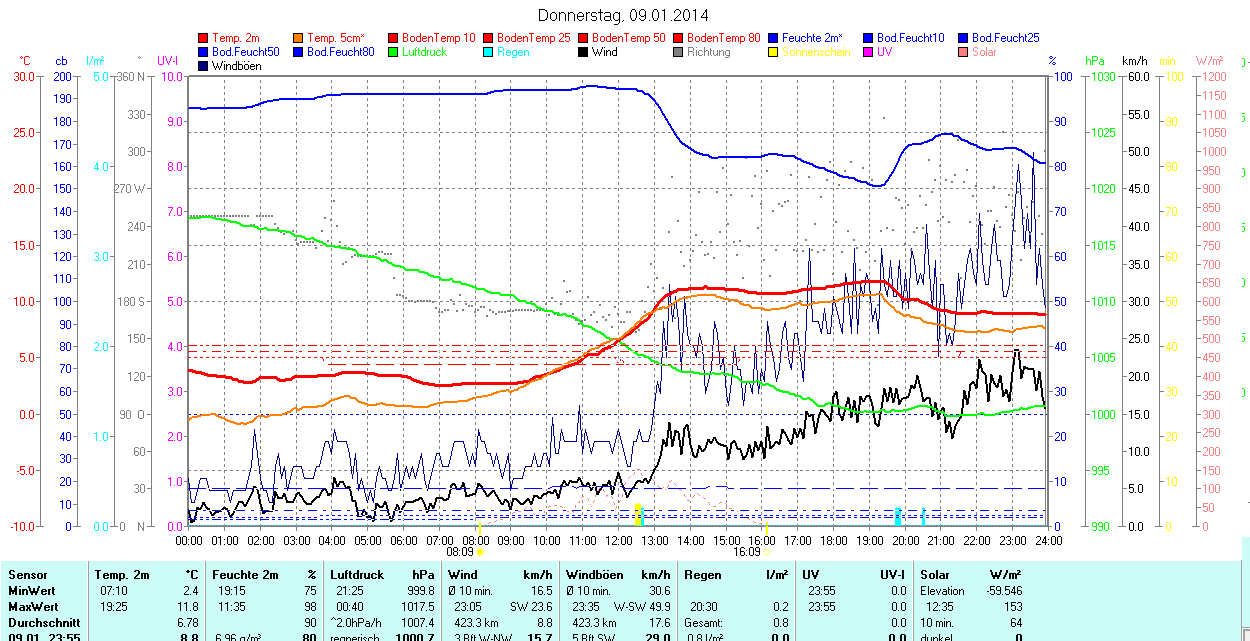The image size is (1250, 641).
Task: Select the Luftdruck column header in table
Action: pyautogui.click(x=359, y=575)
